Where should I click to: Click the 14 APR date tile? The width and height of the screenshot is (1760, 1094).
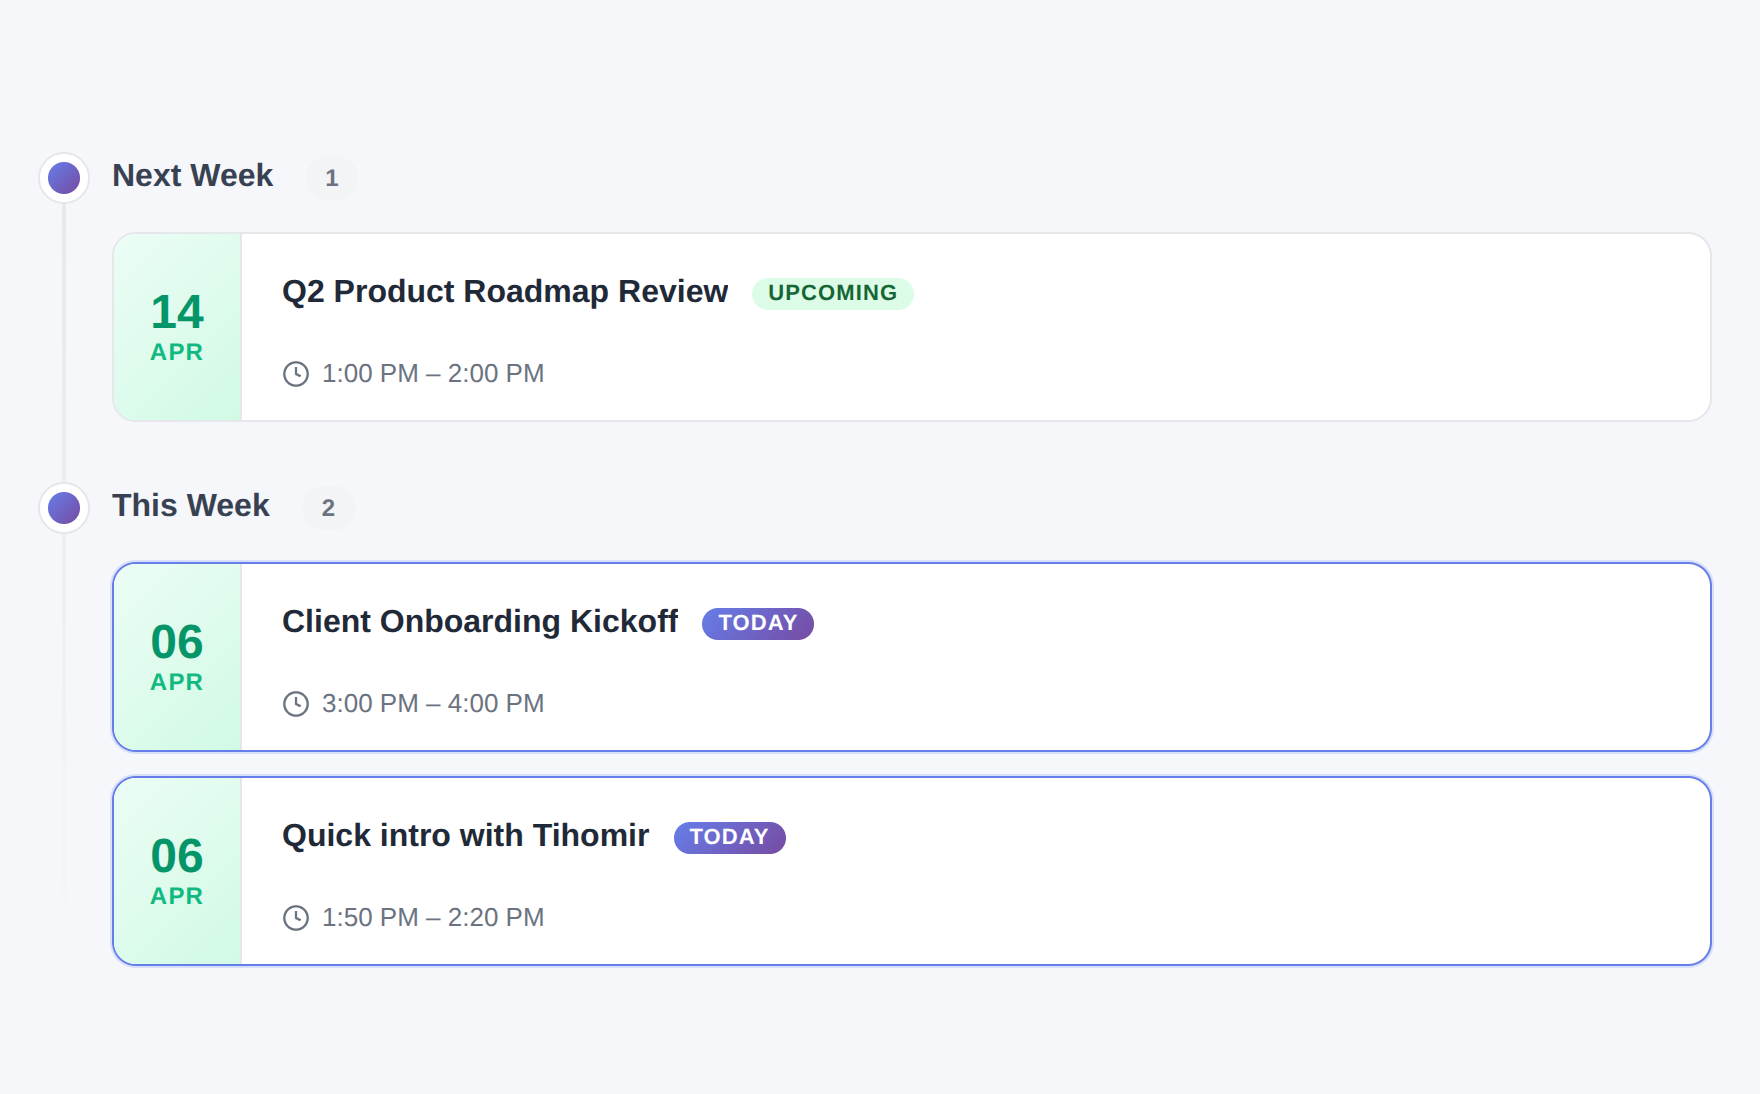177,327
